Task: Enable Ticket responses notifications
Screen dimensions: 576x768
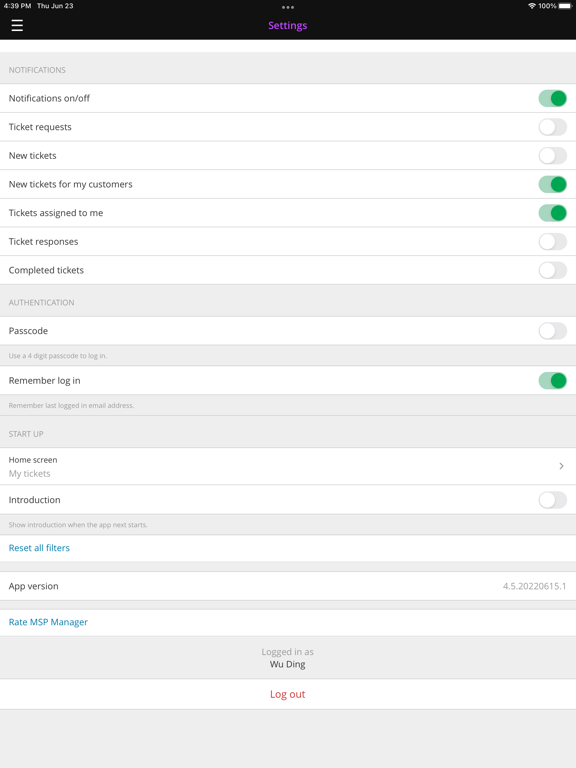Action: click(552, 241)
